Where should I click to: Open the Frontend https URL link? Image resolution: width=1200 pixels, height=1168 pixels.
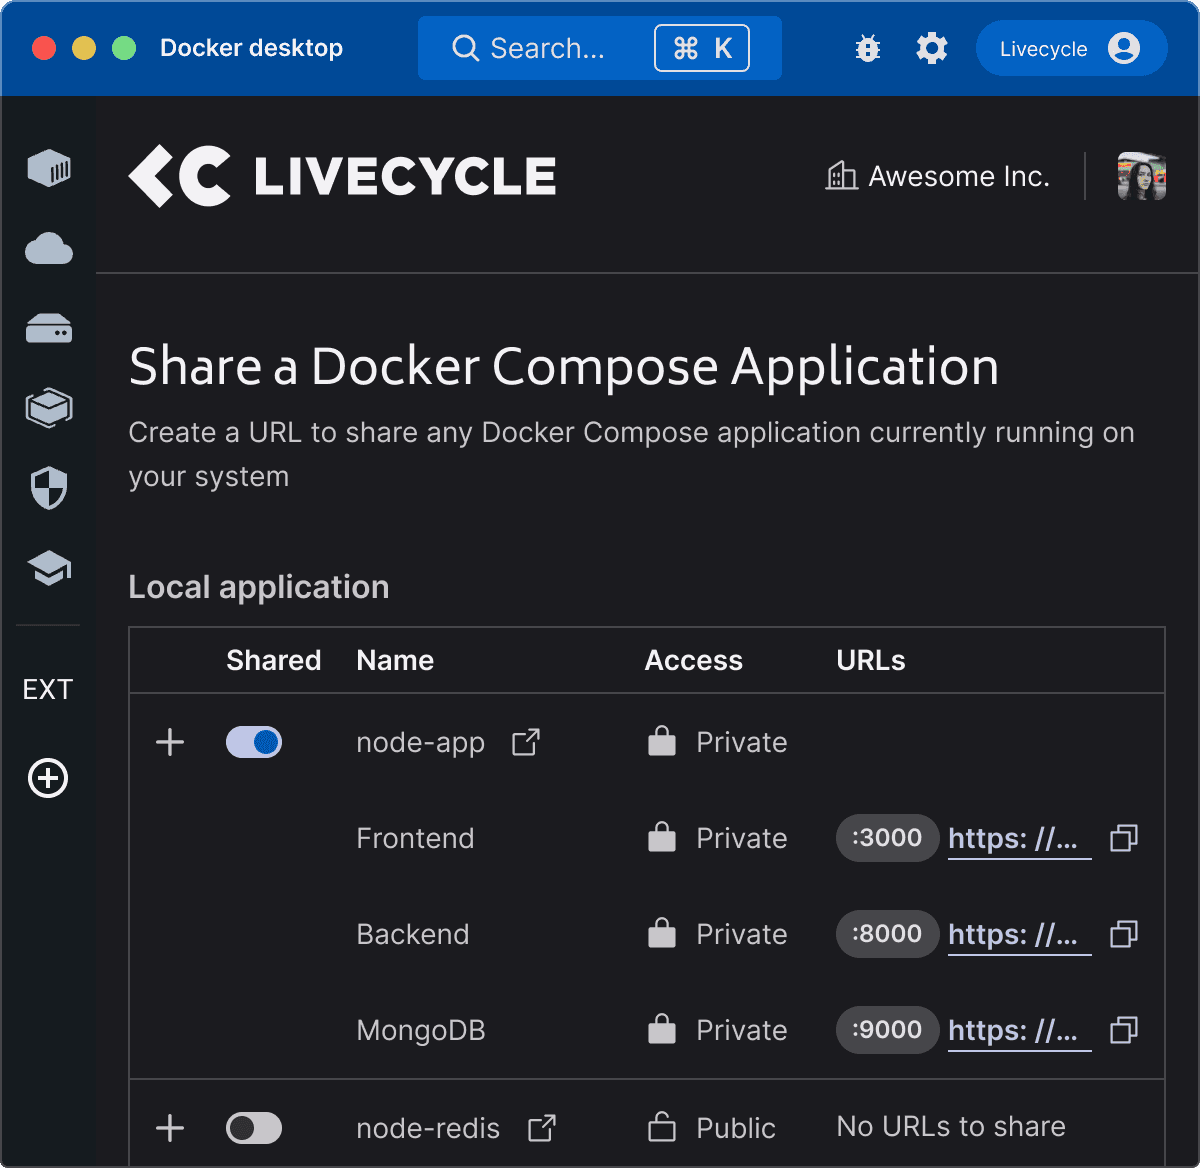[x=1019, y=838]
